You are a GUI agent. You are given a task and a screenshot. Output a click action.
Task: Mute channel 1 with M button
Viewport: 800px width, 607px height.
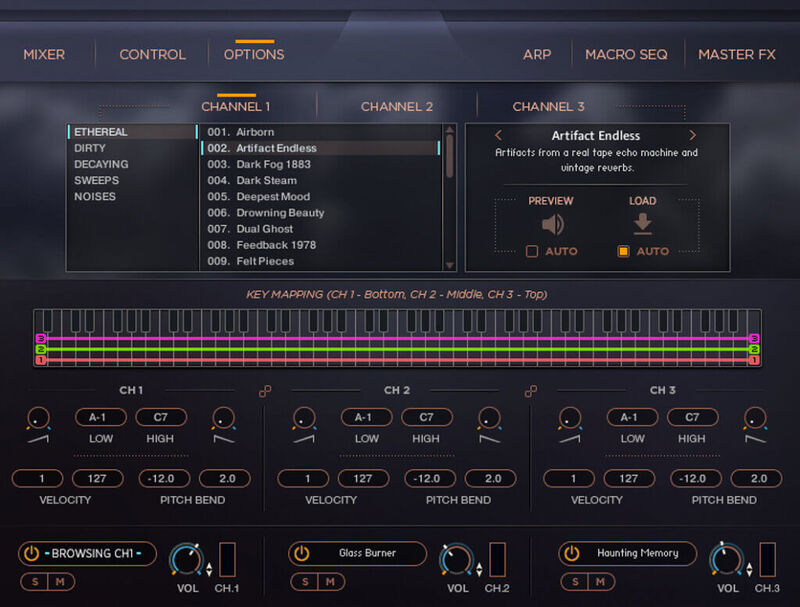tap(59, 581)
